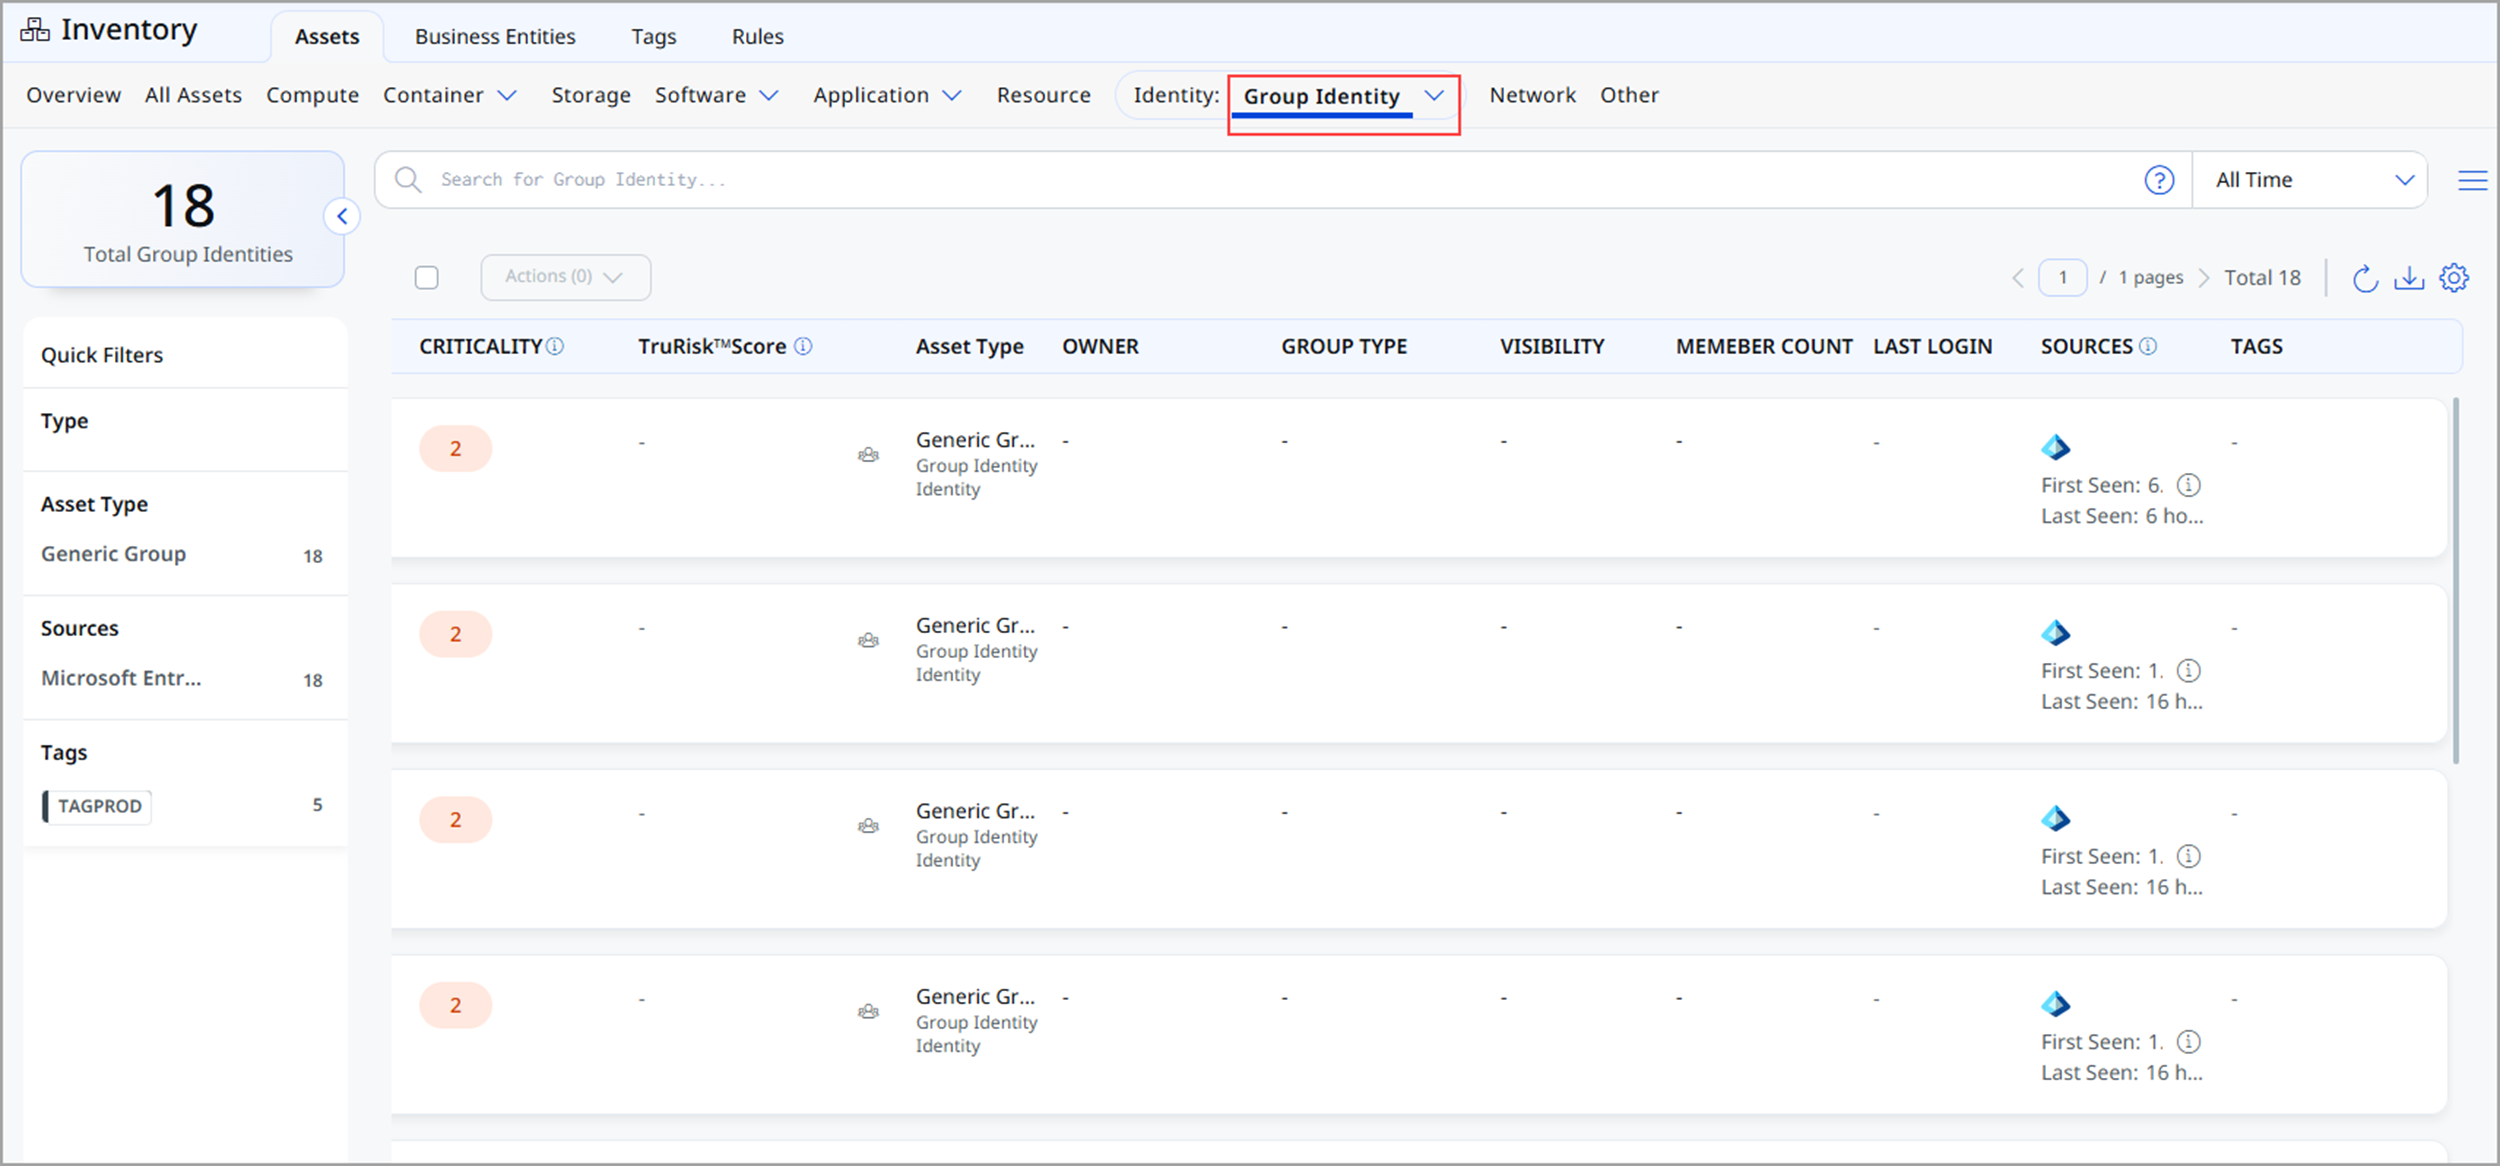2500x1166 pixels.
Task: Click the TruRisk Score info icon
Action: coord(803,346)
